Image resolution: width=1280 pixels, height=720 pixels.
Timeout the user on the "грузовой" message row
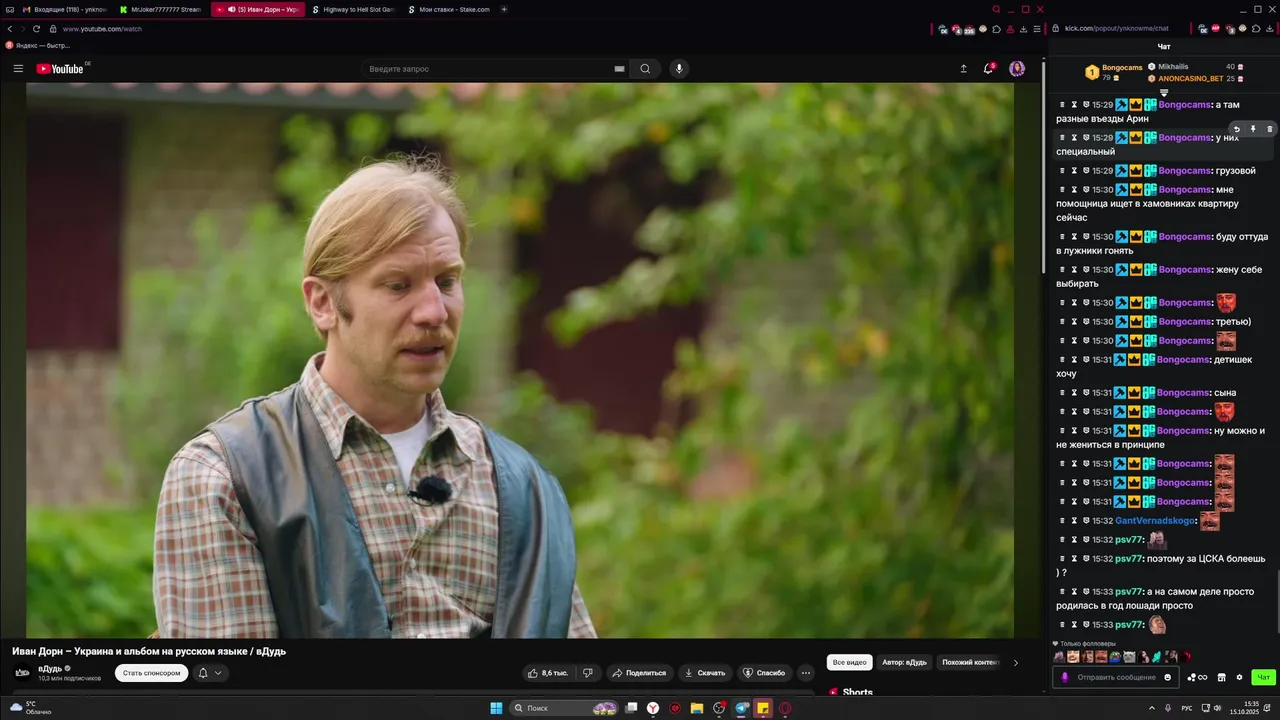[x=1074, y=171]
